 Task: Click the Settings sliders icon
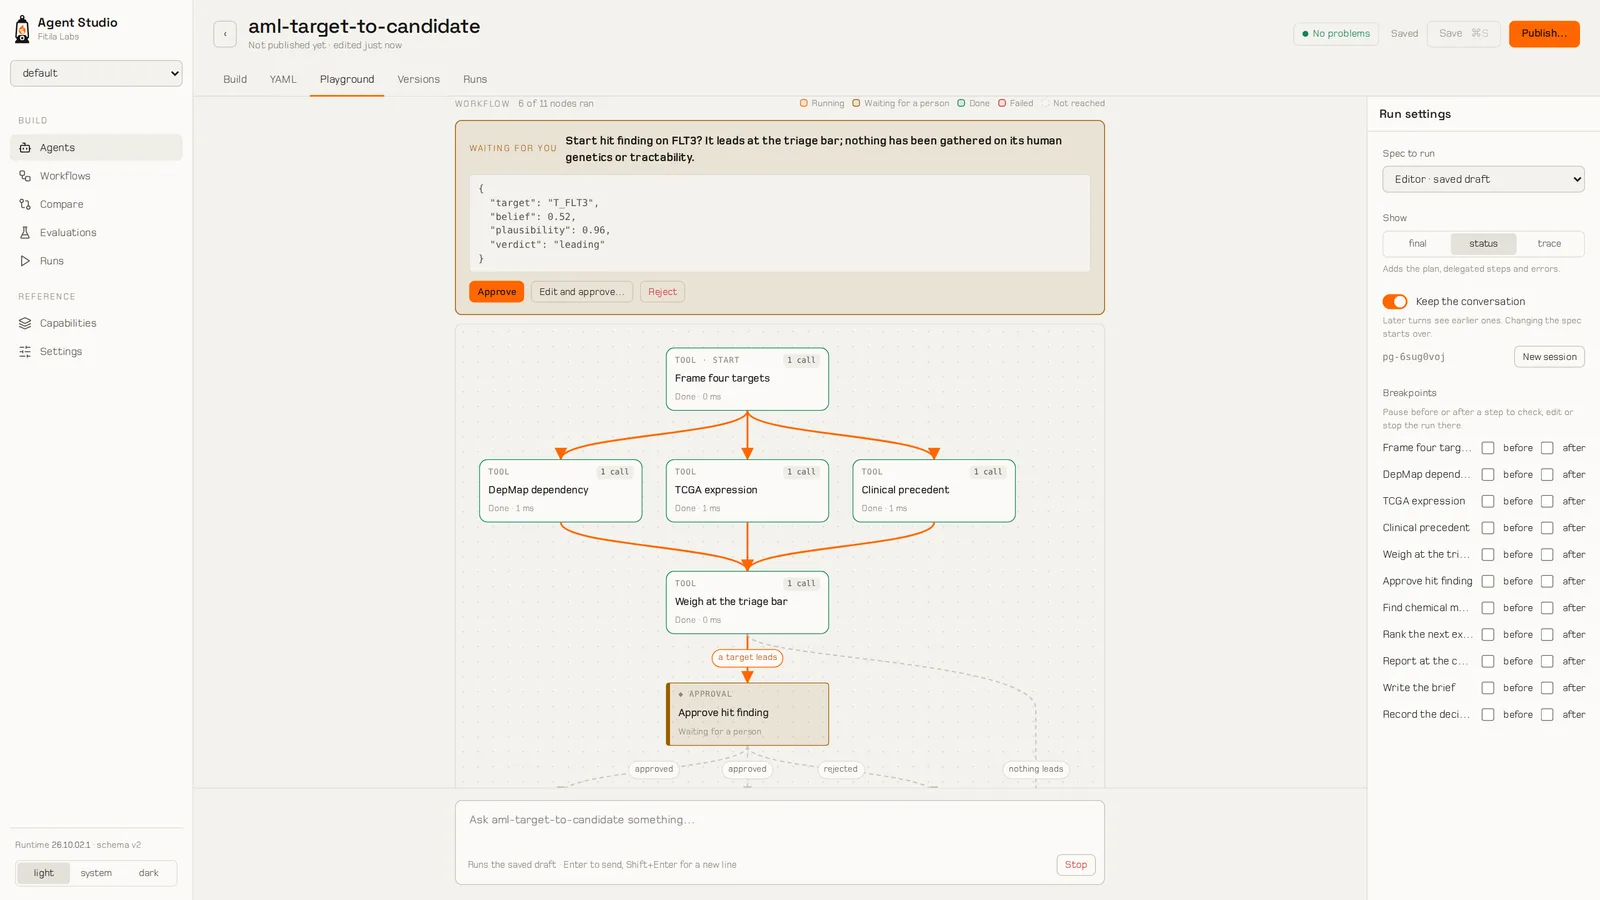(x=25, y=352)
